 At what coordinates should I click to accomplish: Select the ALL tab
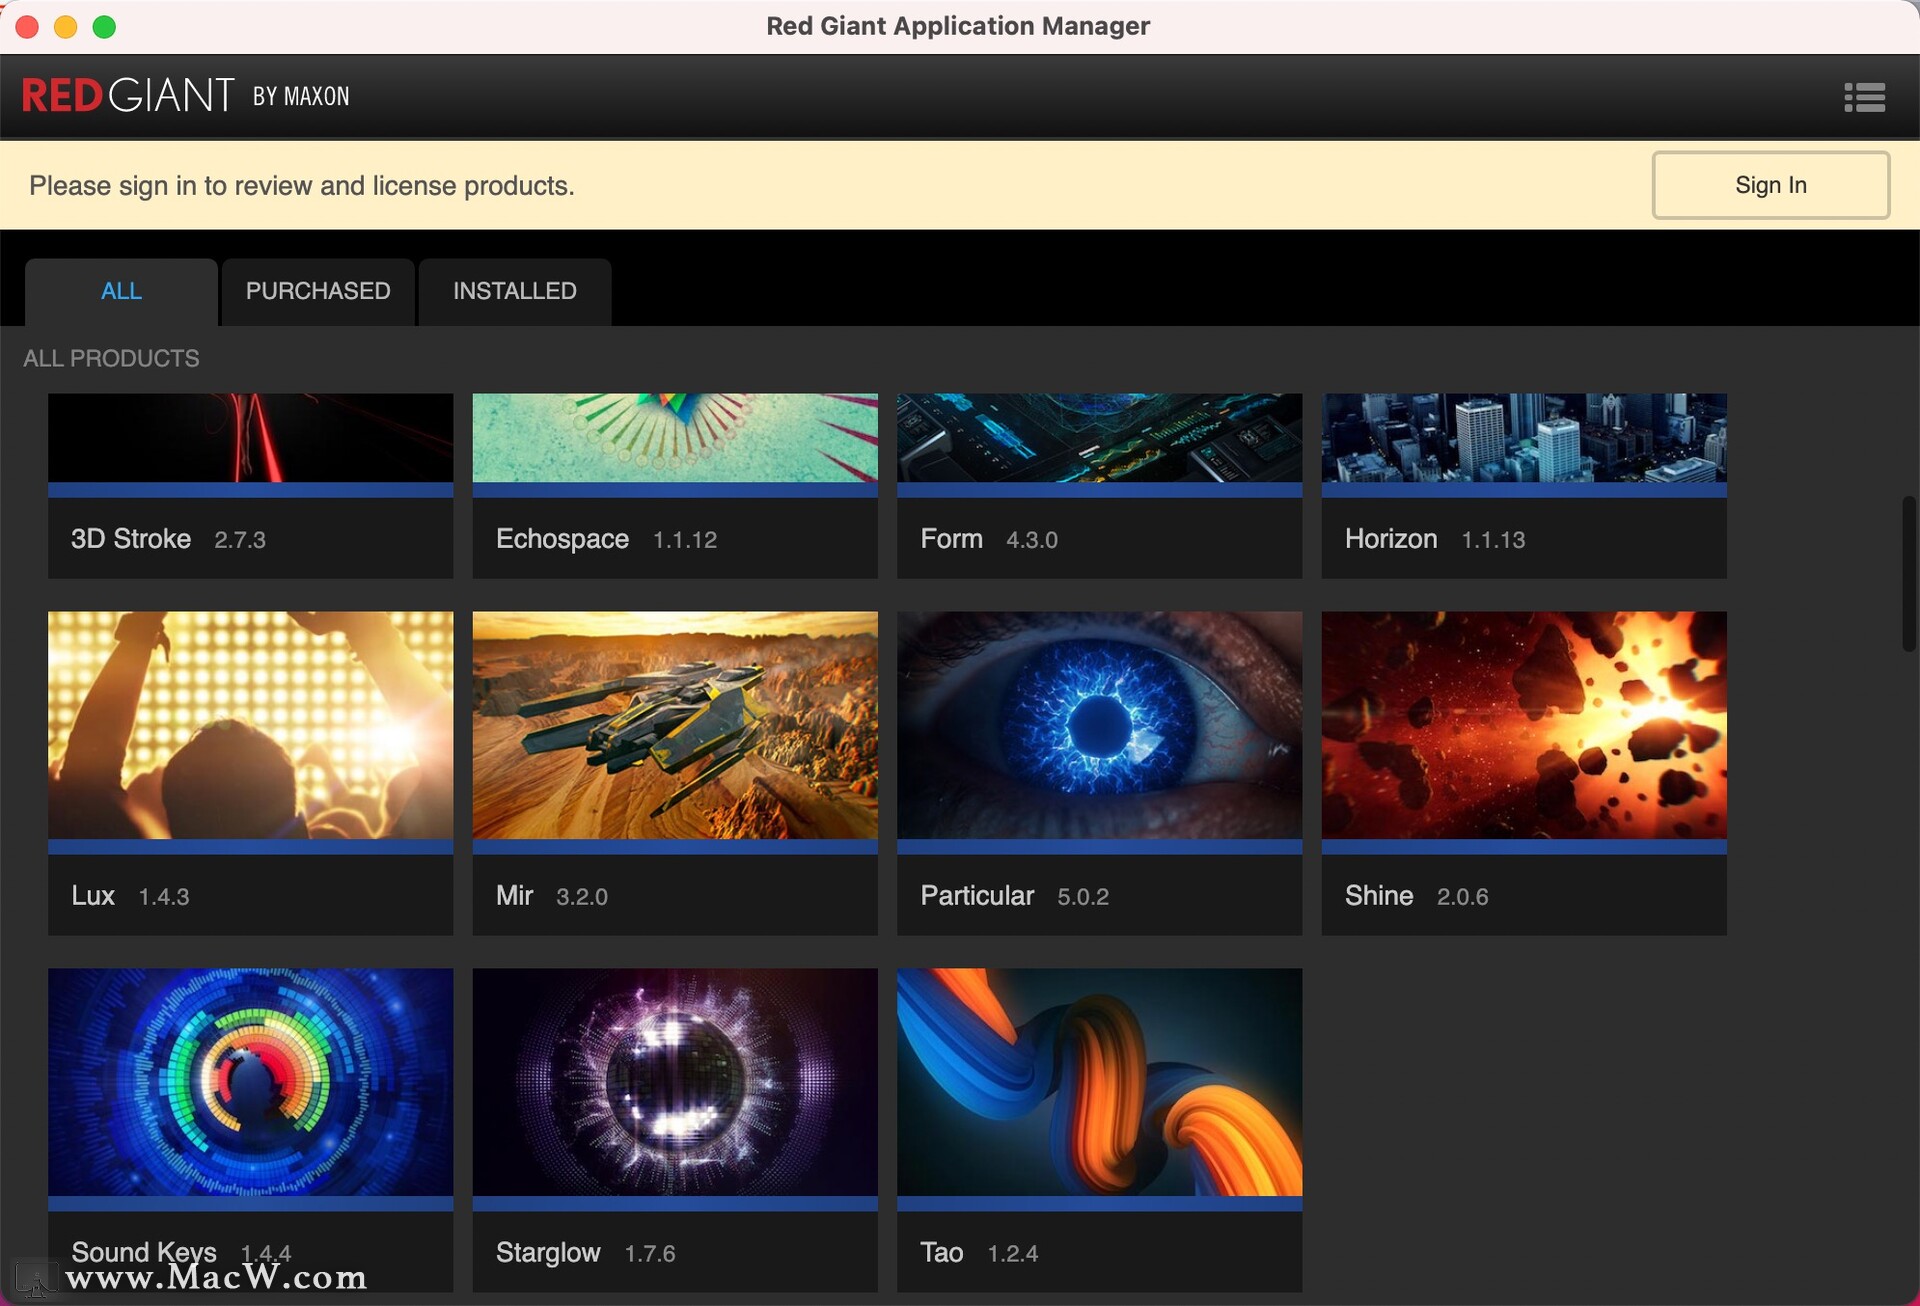coord(121,291)
